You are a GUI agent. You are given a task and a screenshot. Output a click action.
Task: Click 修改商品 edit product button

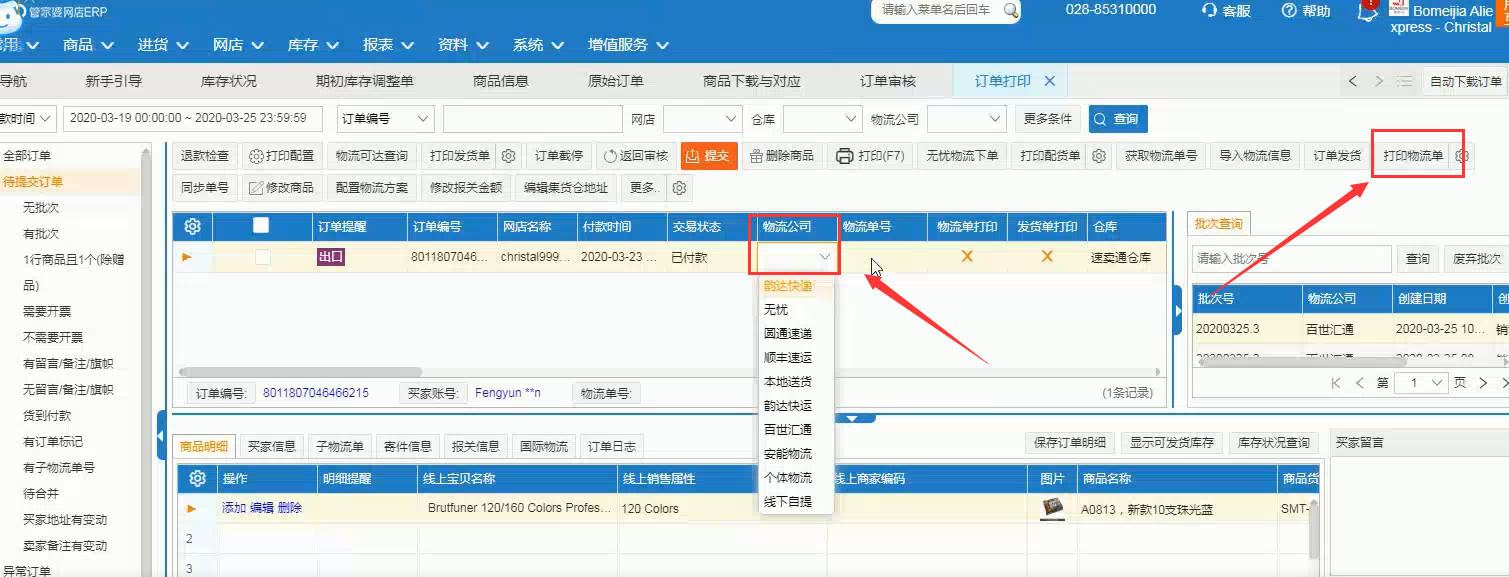point(280,188)
